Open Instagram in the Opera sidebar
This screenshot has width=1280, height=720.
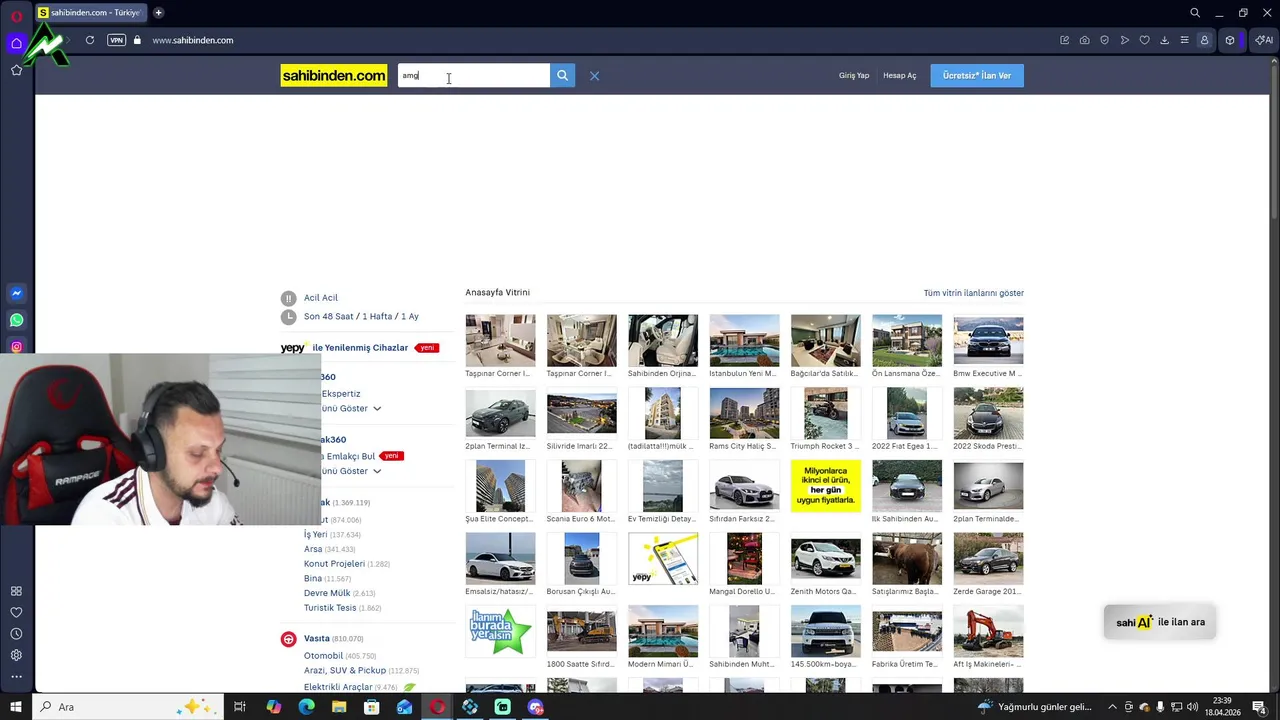pos(16,347)
